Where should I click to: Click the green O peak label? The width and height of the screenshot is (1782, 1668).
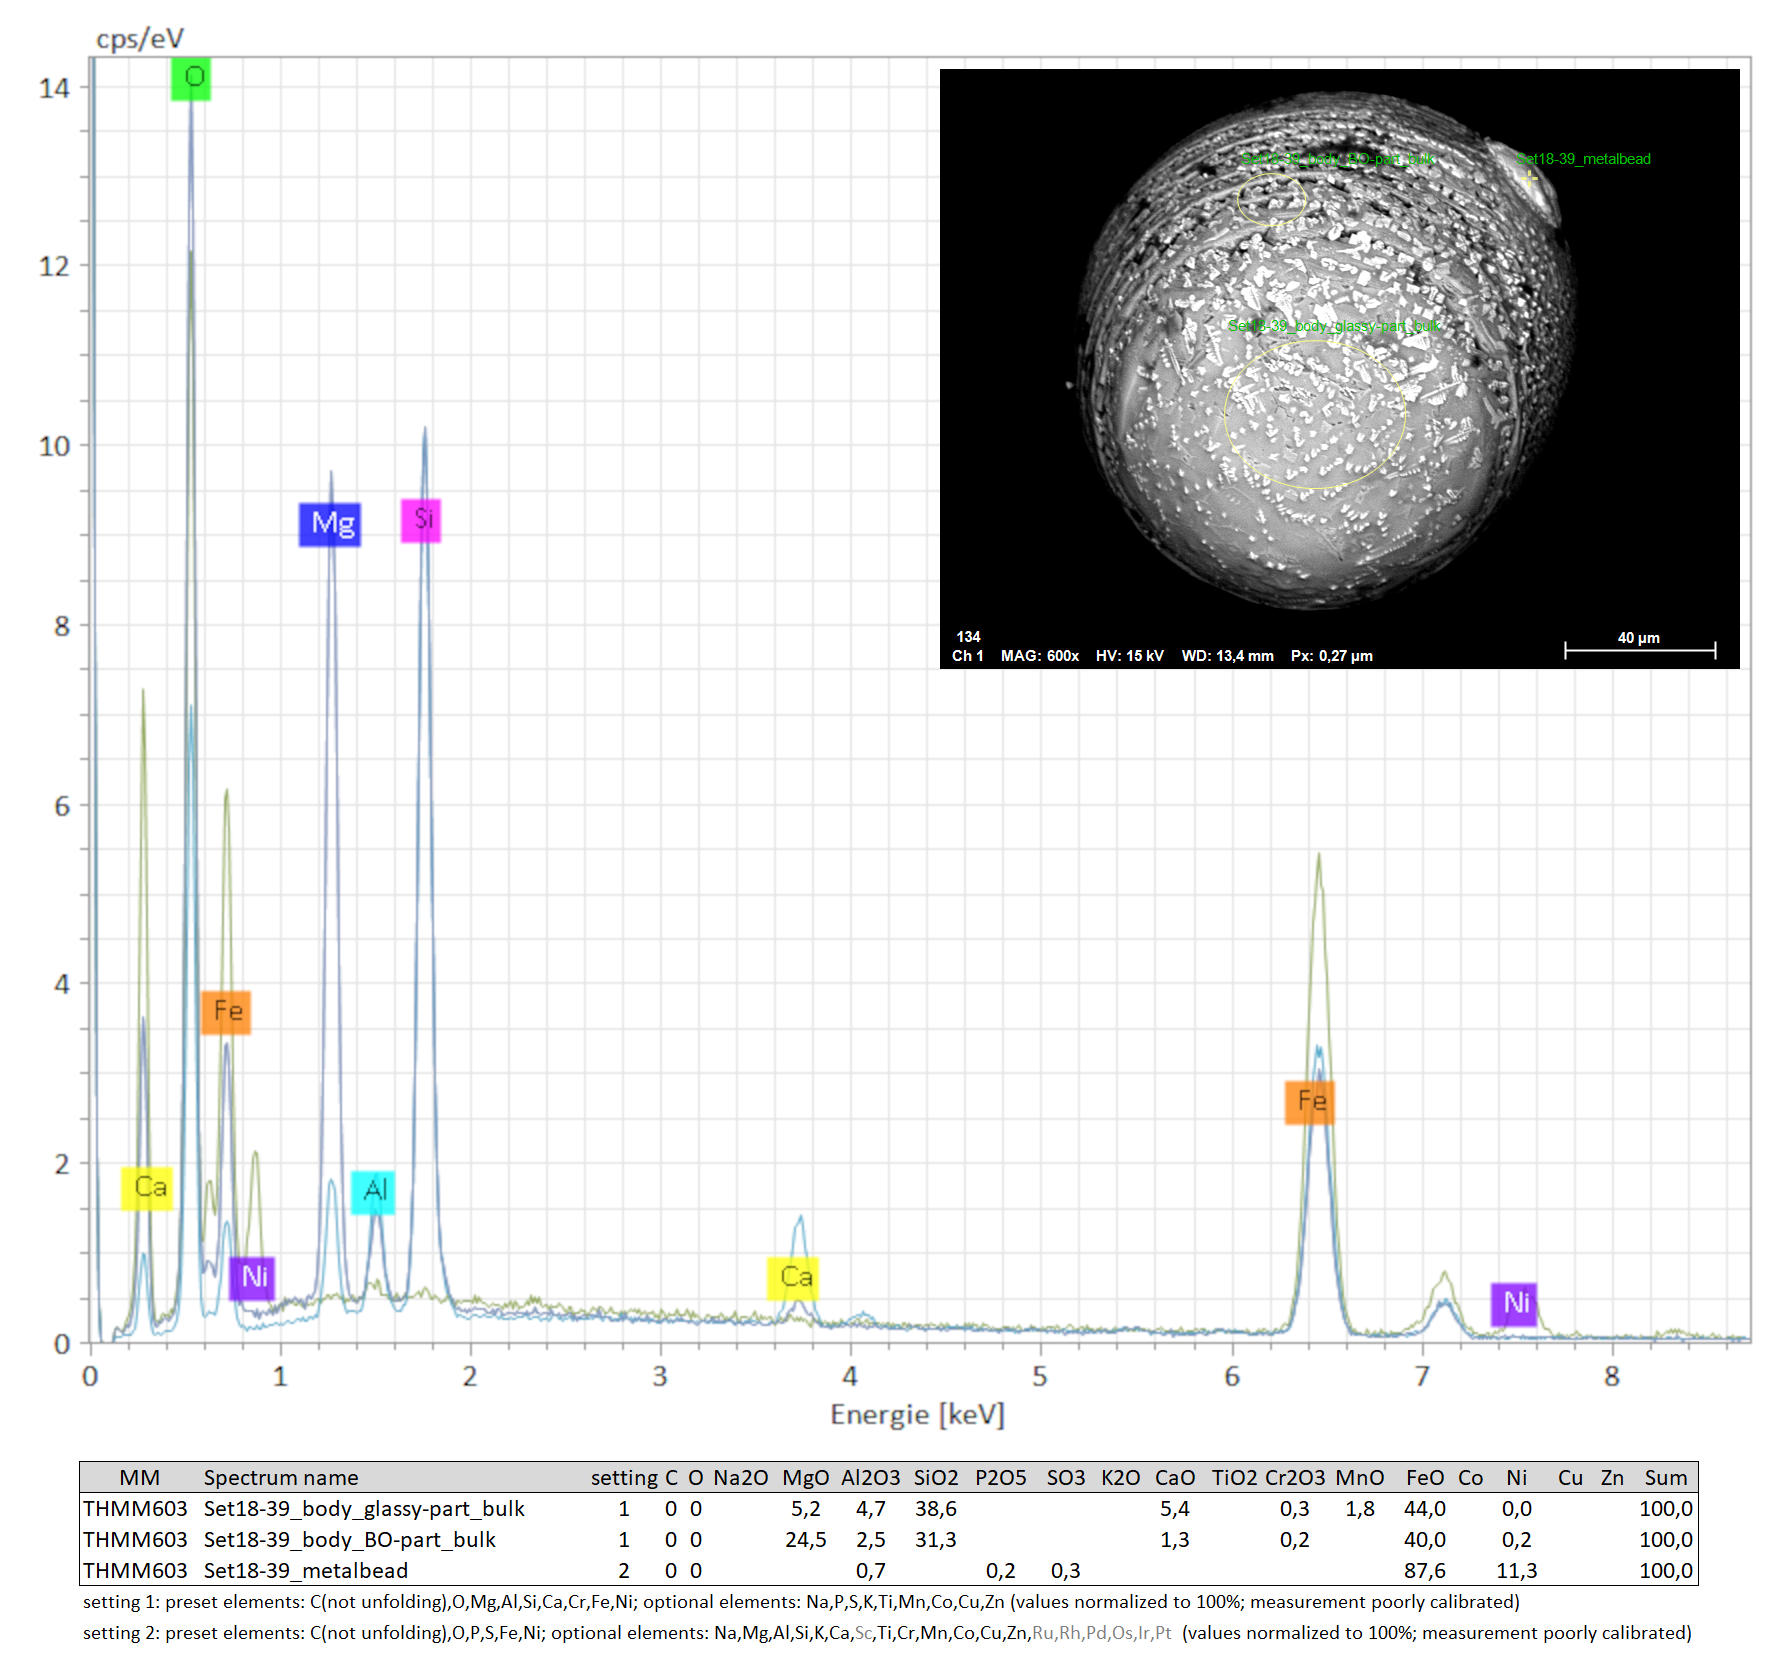tap(191, 78)
